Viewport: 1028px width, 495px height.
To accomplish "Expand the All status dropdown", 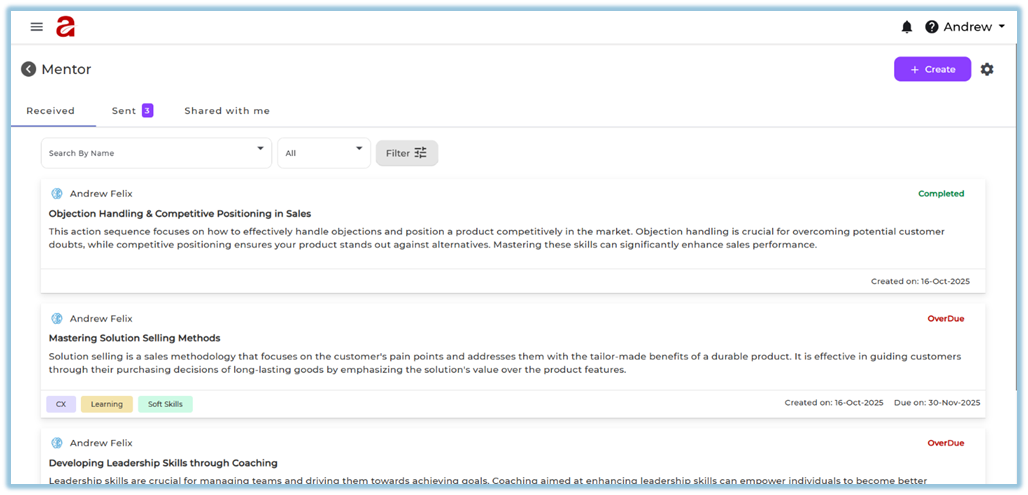I will (323, 153).
